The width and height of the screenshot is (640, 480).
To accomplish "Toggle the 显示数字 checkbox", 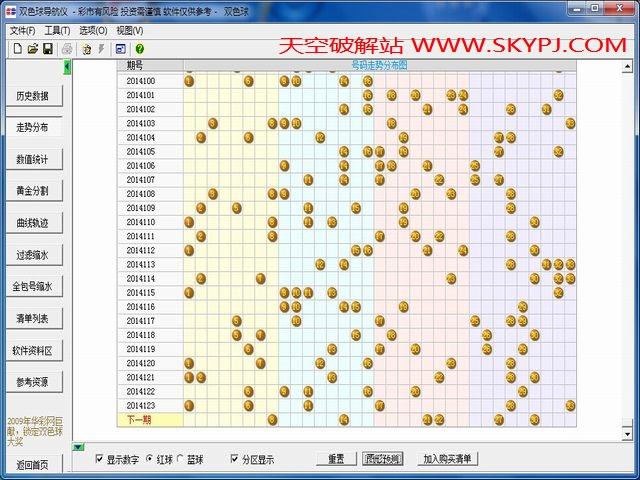I will 99,459.
